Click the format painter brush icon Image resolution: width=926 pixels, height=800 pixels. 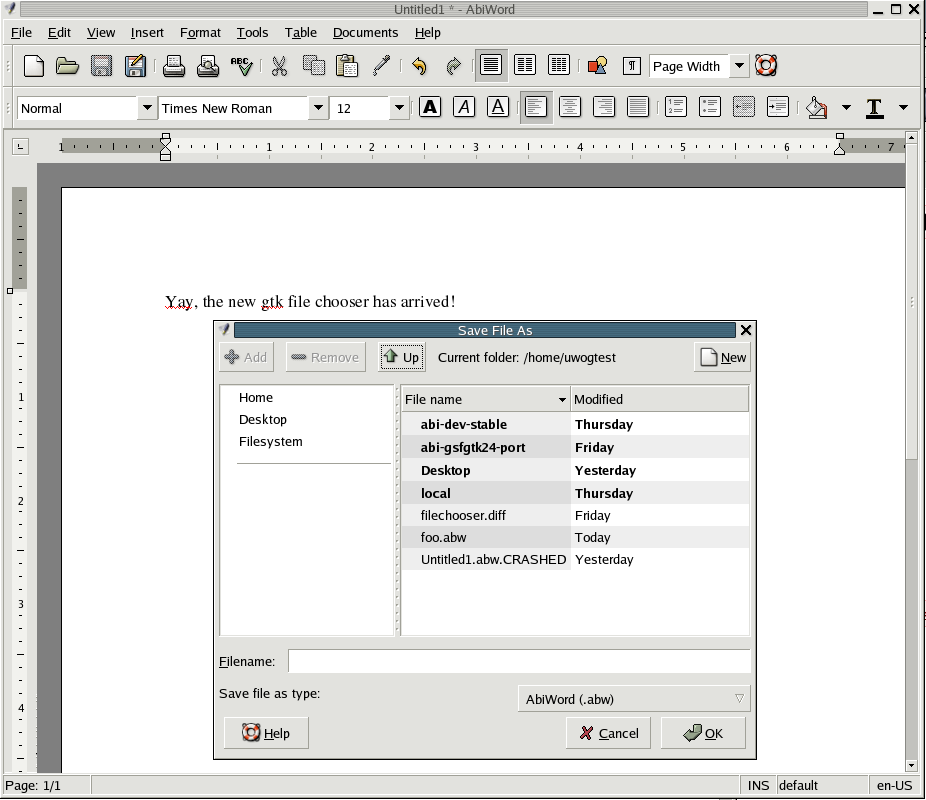point(381,66)
